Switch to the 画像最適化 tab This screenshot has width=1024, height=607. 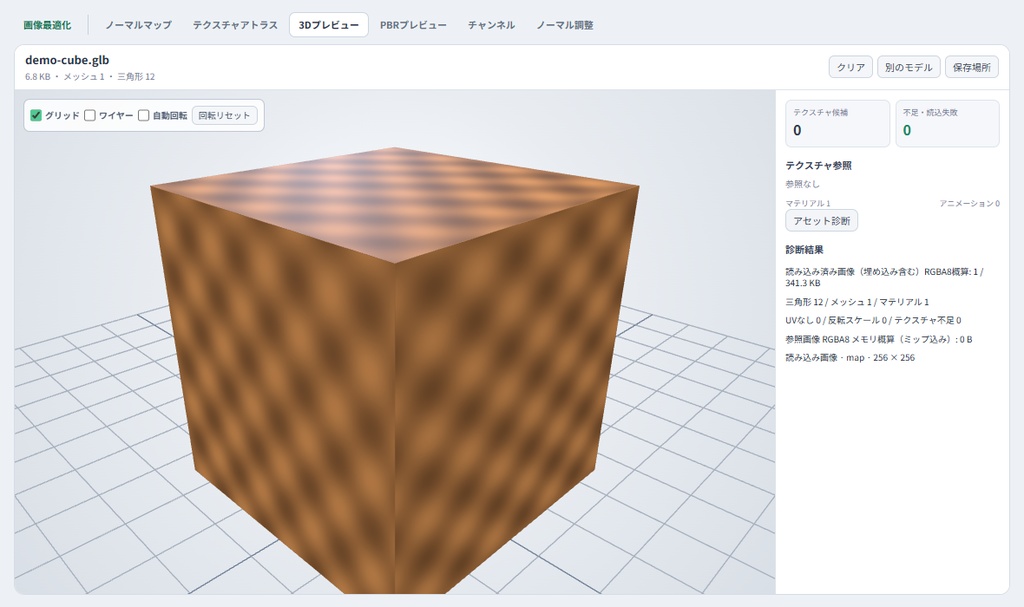coord(47,25)
